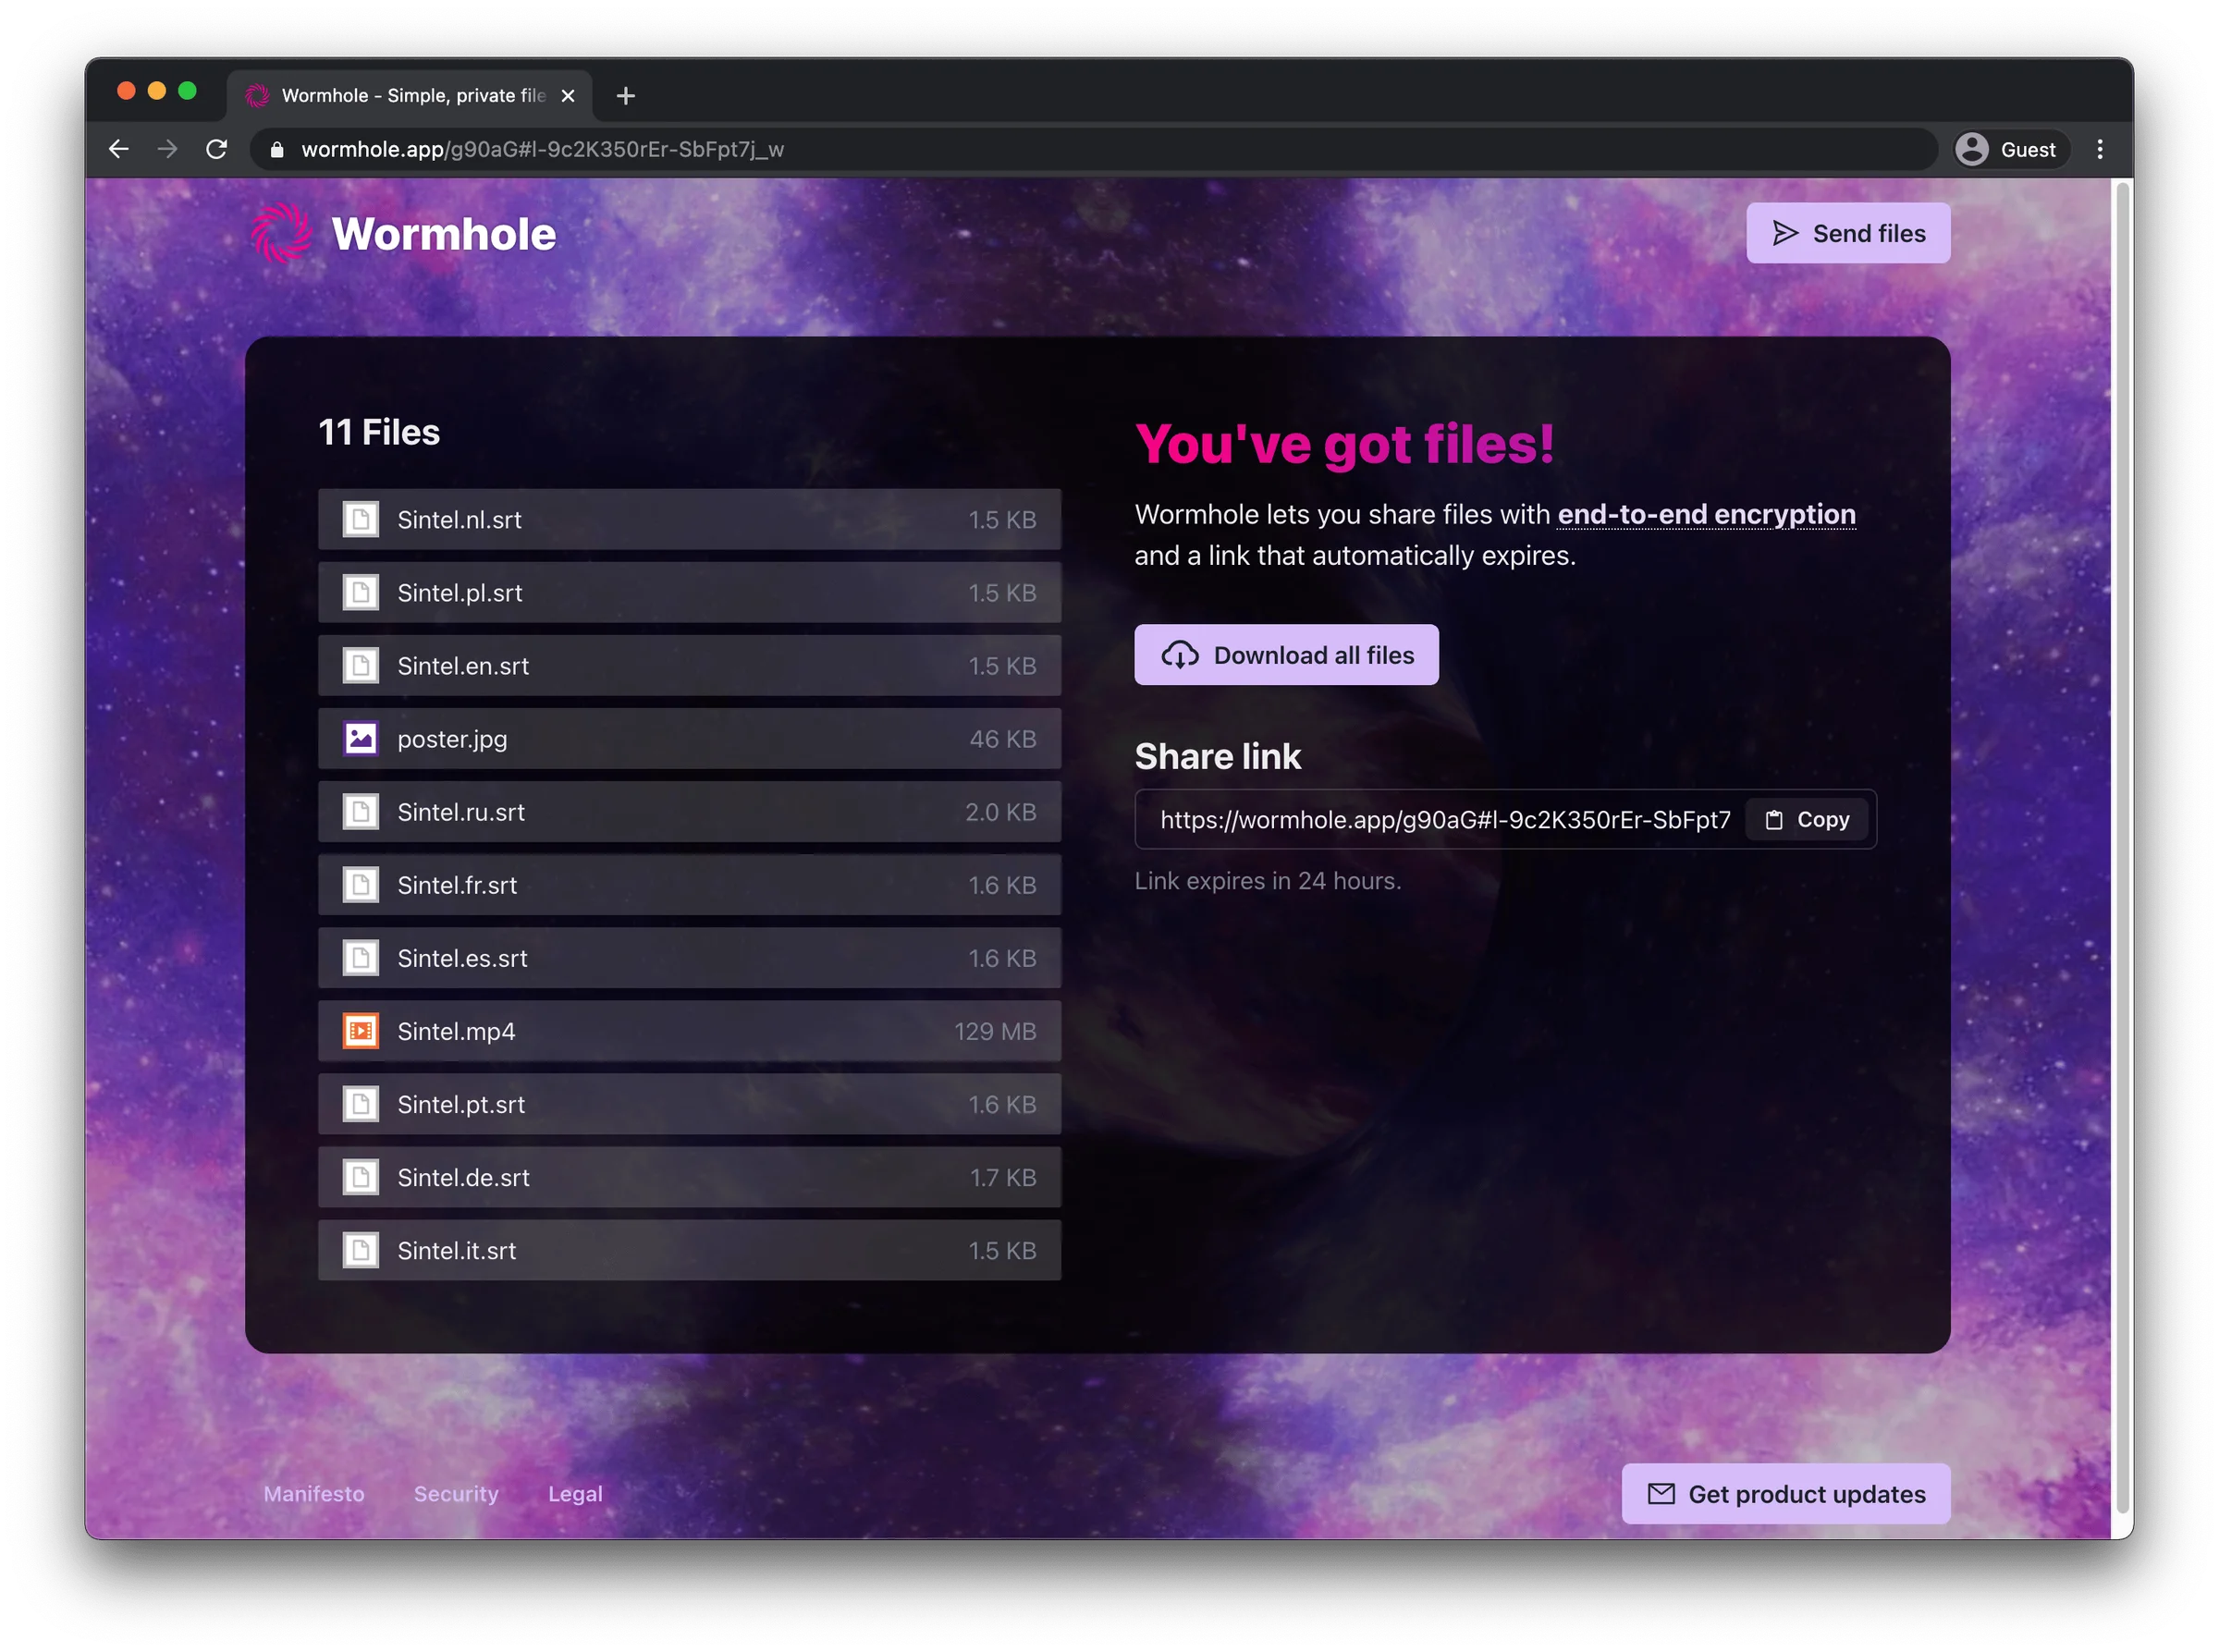The width and height of the screenshot is (2219, 1652).
Task: Click the video icon beside Sintel.mp4
Action: click(x=361, y=1031)
